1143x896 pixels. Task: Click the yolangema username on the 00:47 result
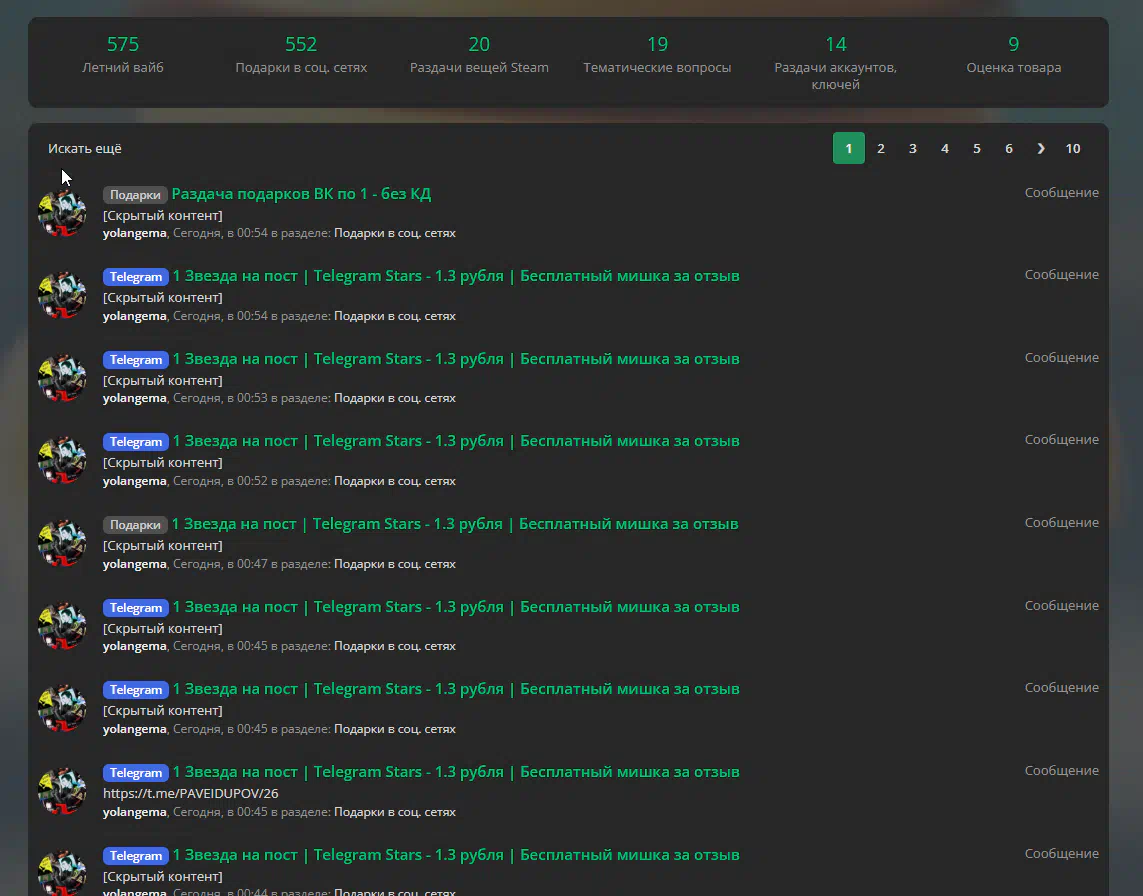pos(134,564)
